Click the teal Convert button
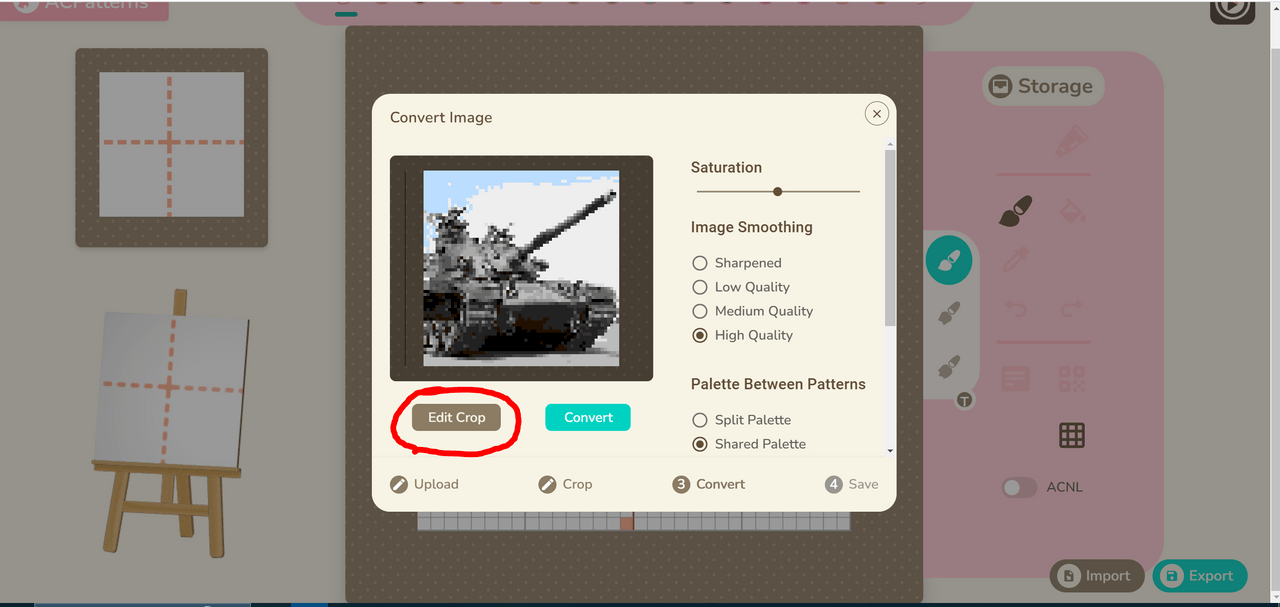The image size is (1280, 607). pos(588,417)
